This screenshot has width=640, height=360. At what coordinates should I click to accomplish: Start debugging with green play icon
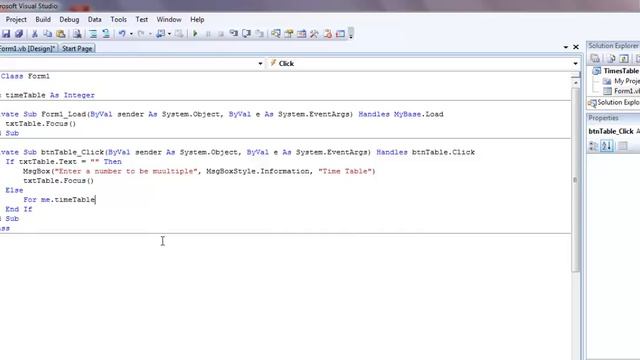pos(195,34)
